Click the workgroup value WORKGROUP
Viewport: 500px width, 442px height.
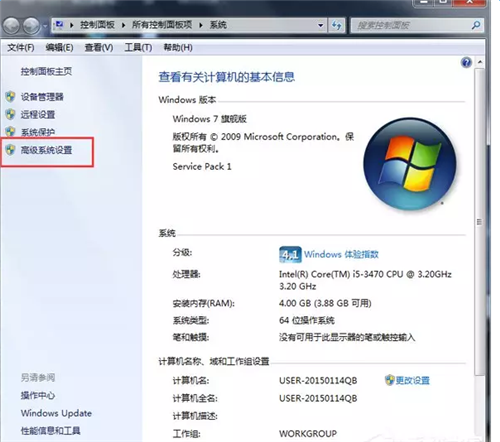click(x=308, y=434)
